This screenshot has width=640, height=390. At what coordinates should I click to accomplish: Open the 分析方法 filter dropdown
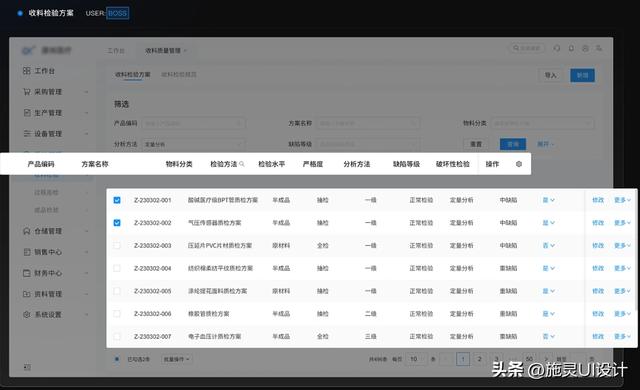pos(193,144)
